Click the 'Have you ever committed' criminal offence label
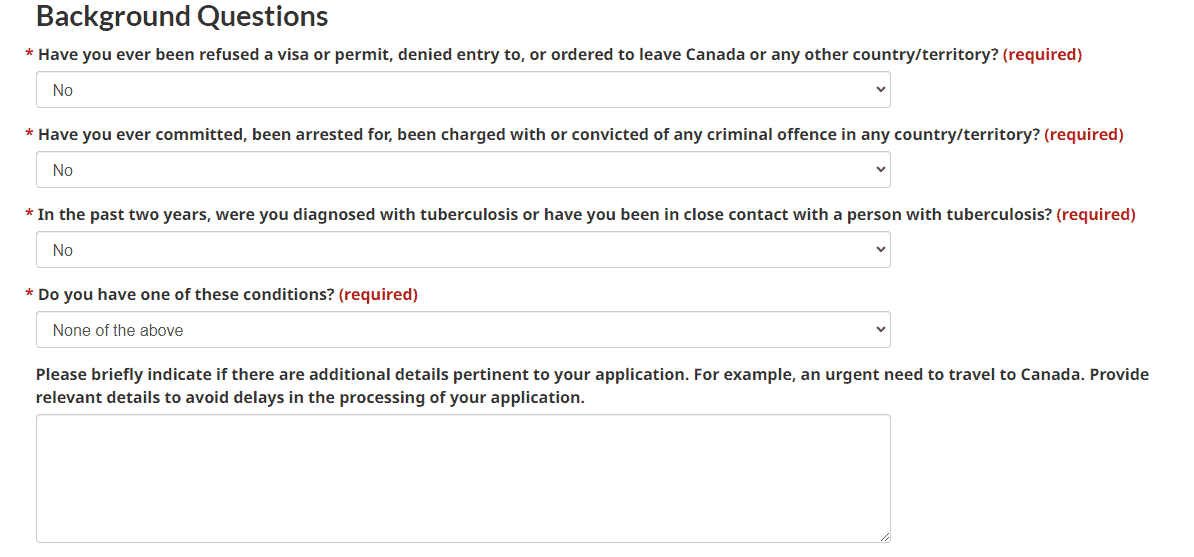 (538, 135)
